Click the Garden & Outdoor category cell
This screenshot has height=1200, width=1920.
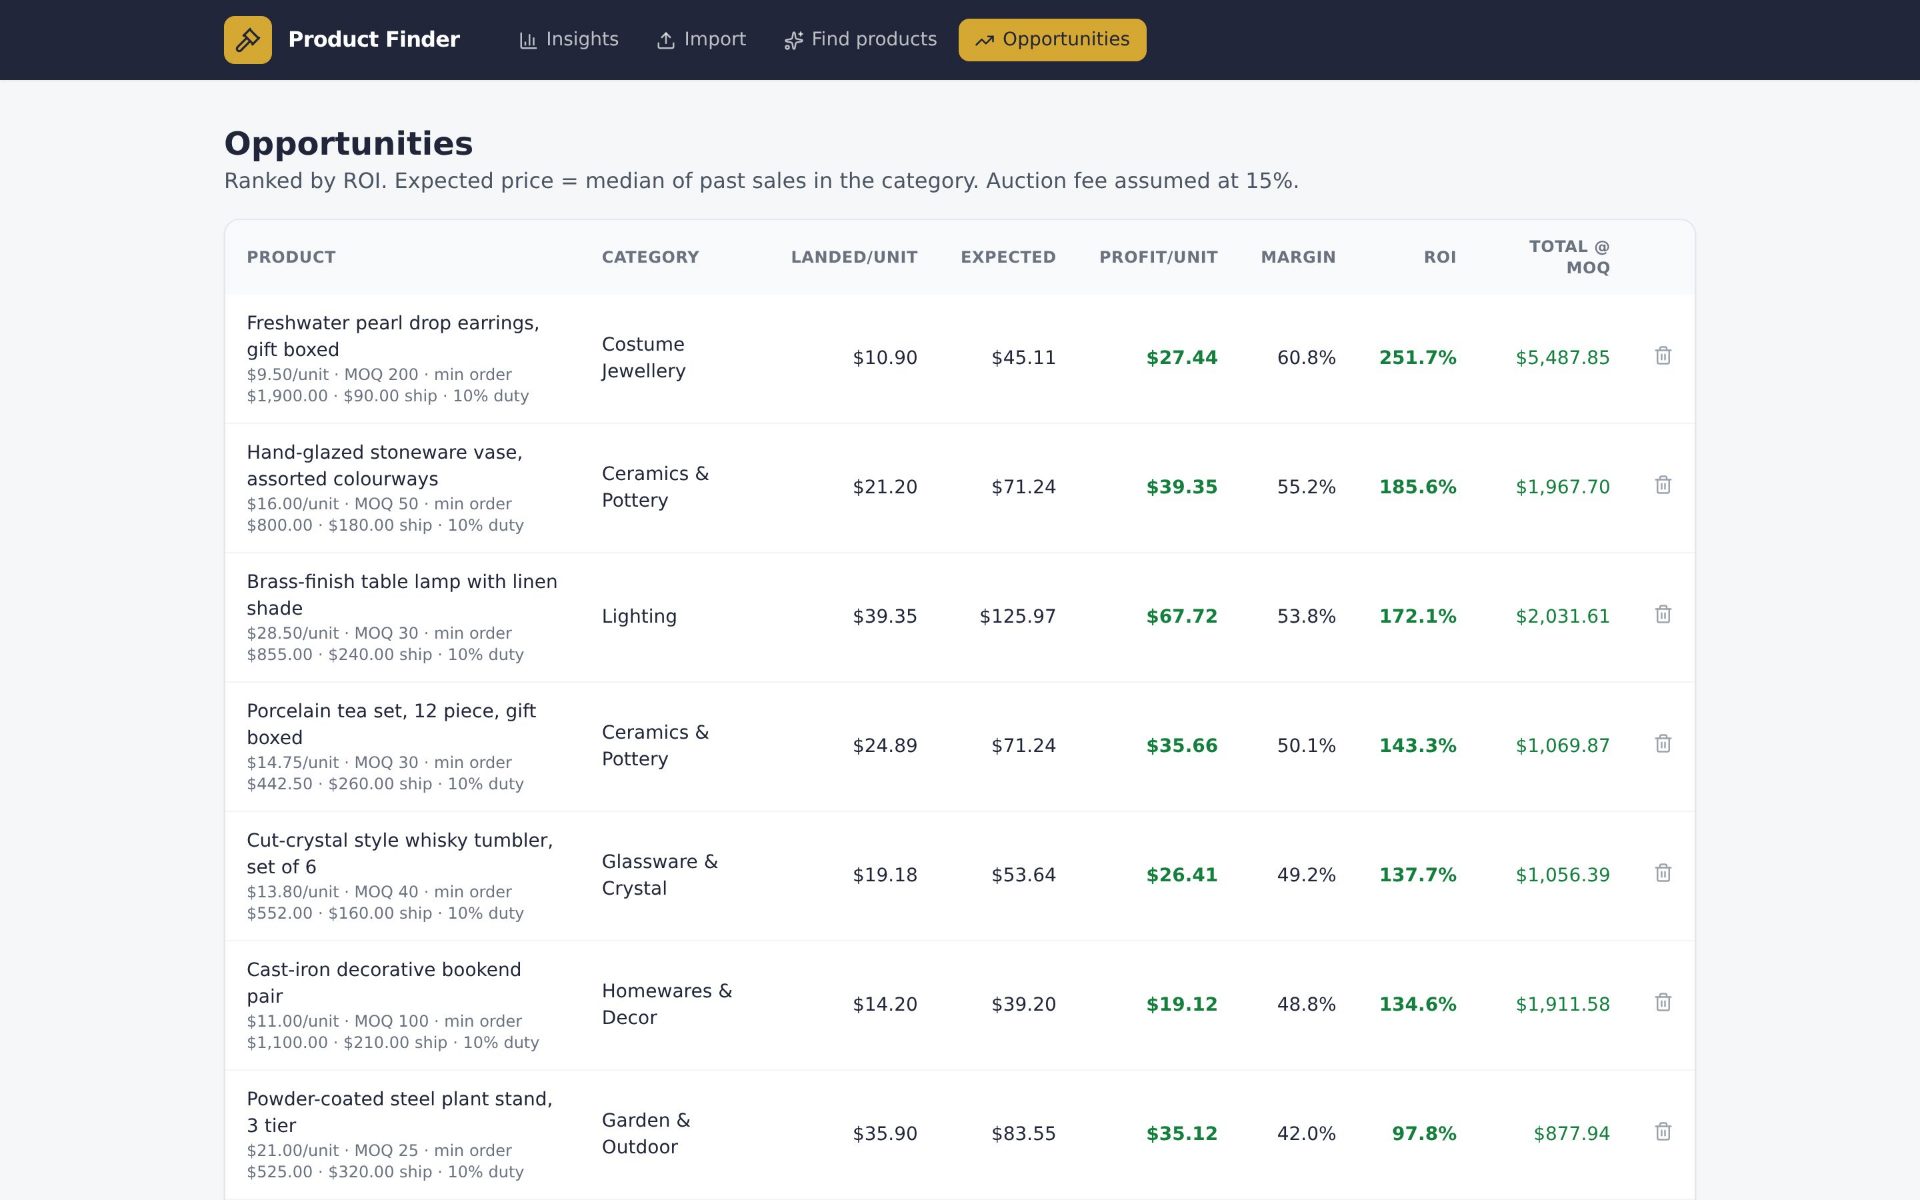pyautogui.click(x=646, y=1133)
